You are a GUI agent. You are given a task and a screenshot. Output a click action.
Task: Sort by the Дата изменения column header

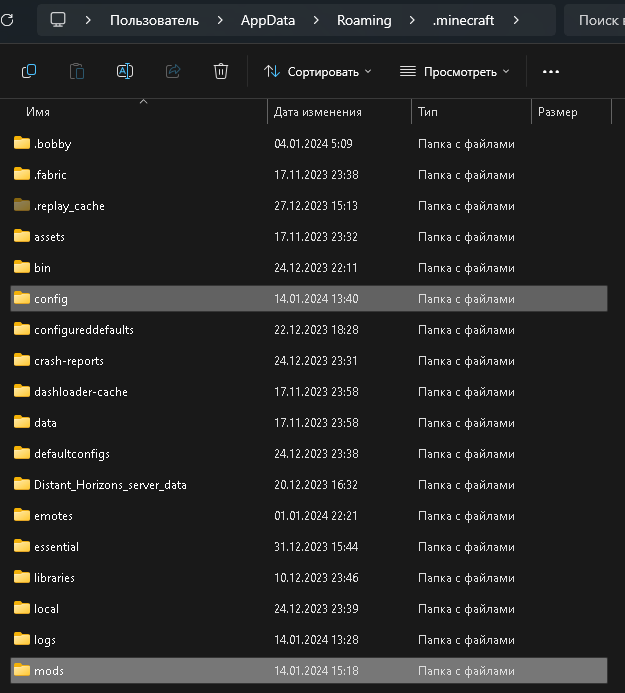[318, 112]
